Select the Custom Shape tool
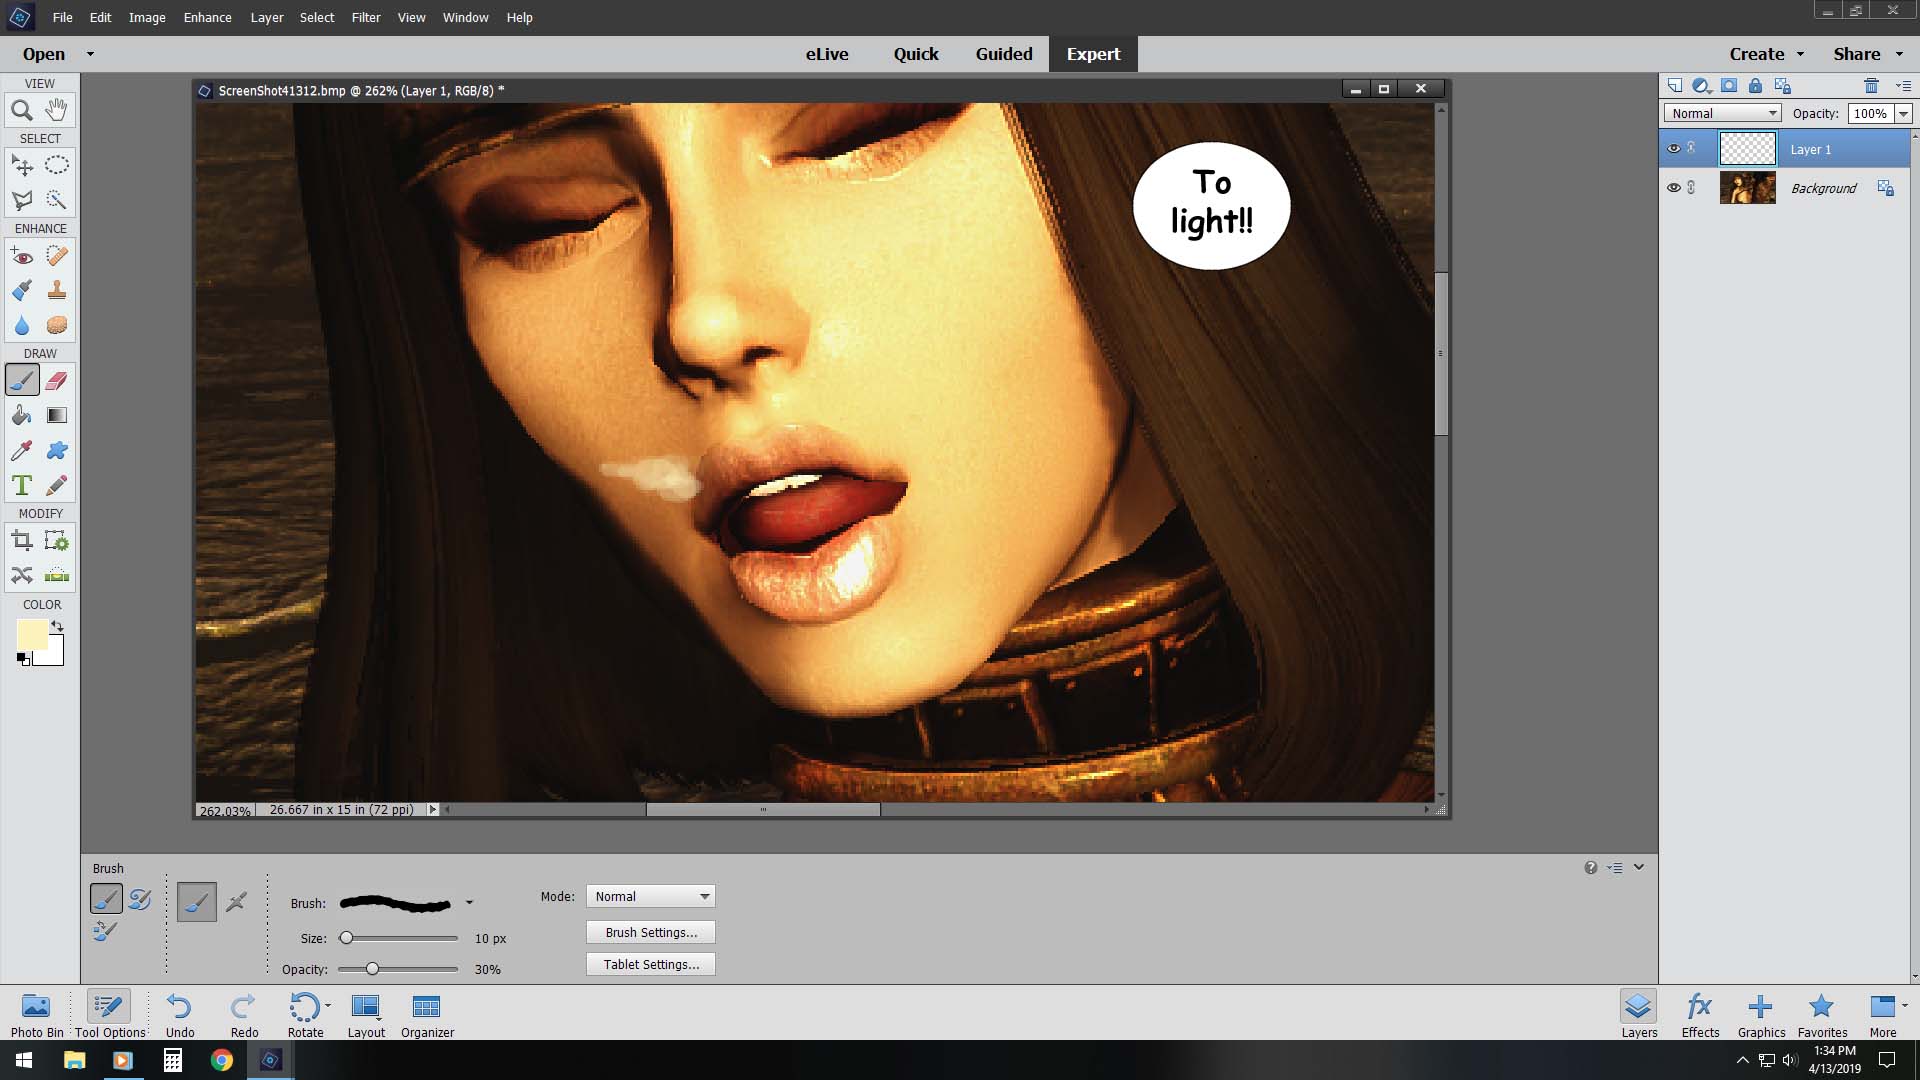The height and width of the screenshot is (1080, 1920). (x=57, y=450)
